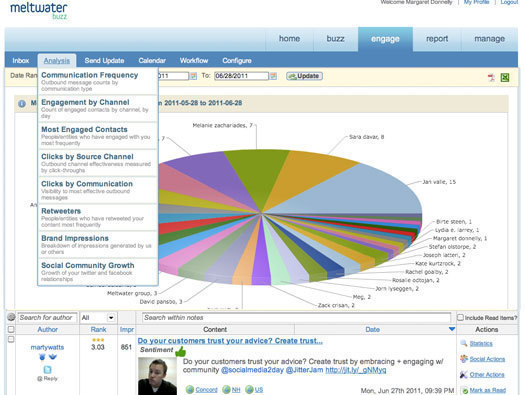Export report to Excel icon

tap(505, 78)
